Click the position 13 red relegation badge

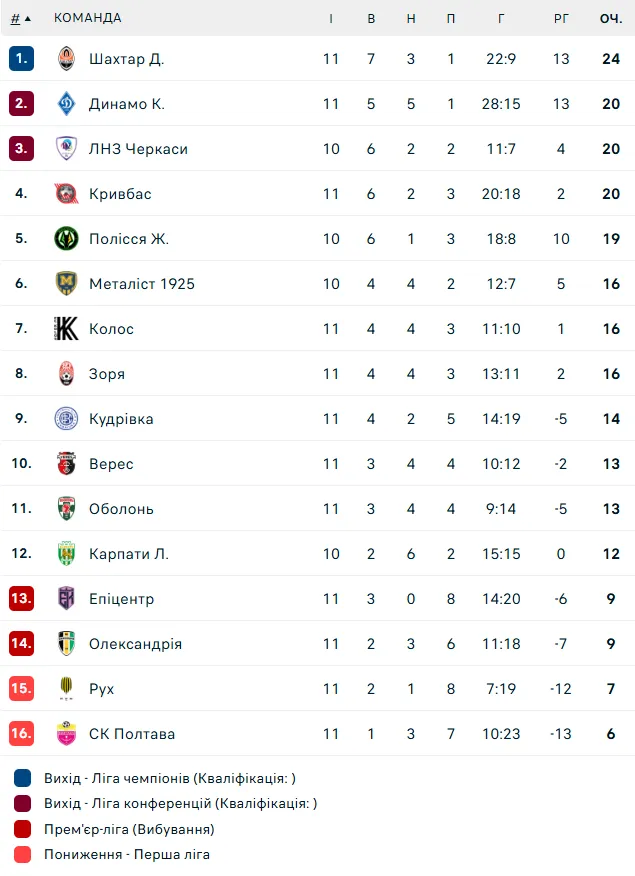(21, 599)
